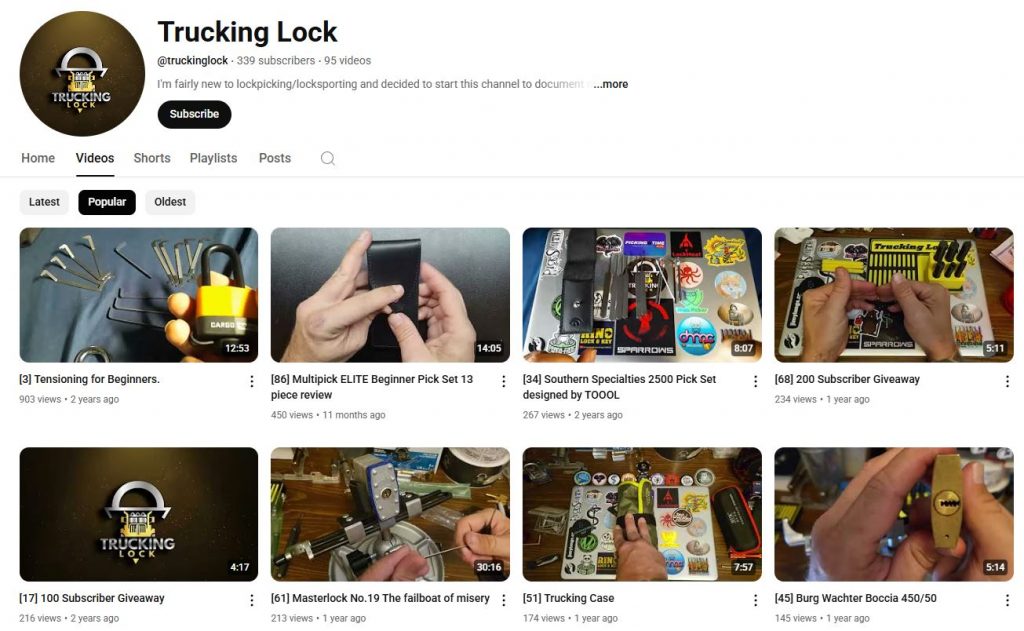Open three-dot menu for 100 Subscriber Giveaway
Image resolution: width=1024 pixels, height=631 pixels.
pyautogui.click(x=251, y=600)
